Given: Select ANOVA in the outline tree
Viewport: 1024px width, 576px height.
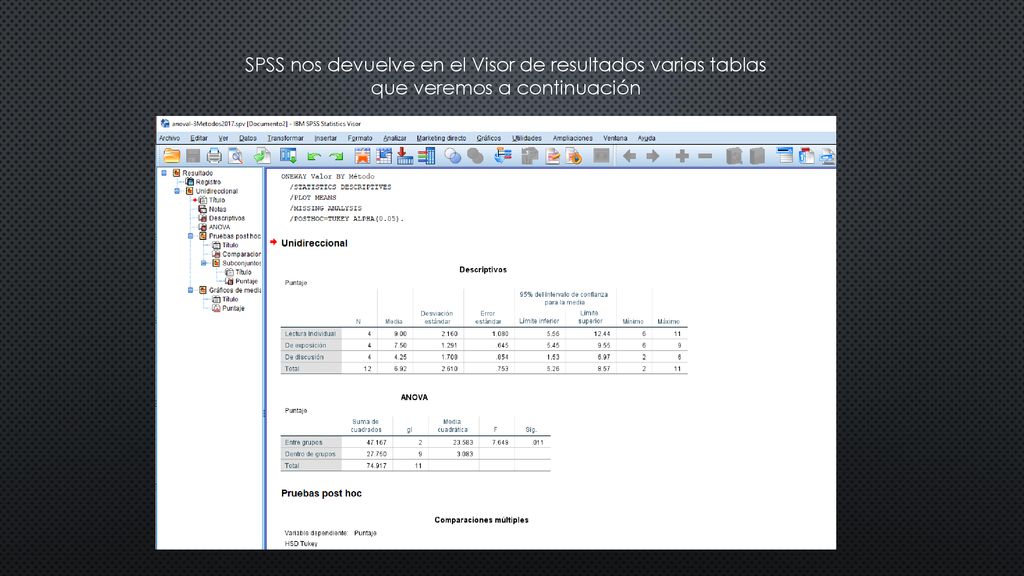Looking at the screenshot, I should coord(219,227).
